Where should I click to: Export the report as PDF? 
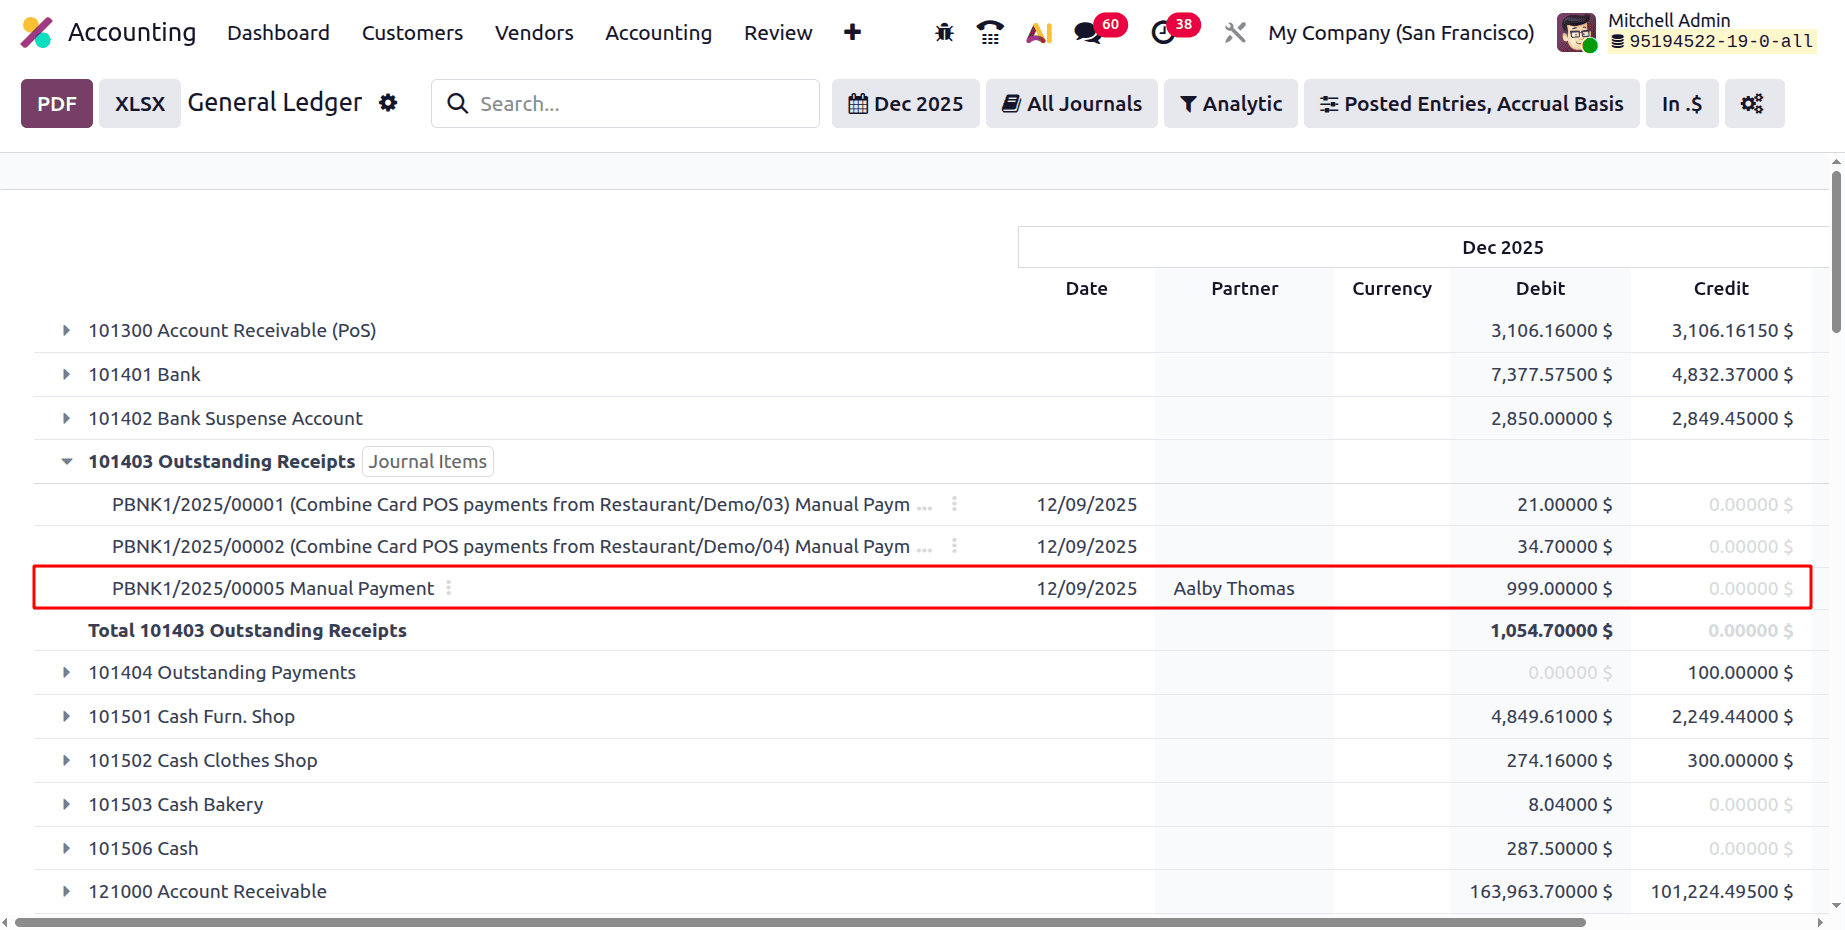click(57, 103)
